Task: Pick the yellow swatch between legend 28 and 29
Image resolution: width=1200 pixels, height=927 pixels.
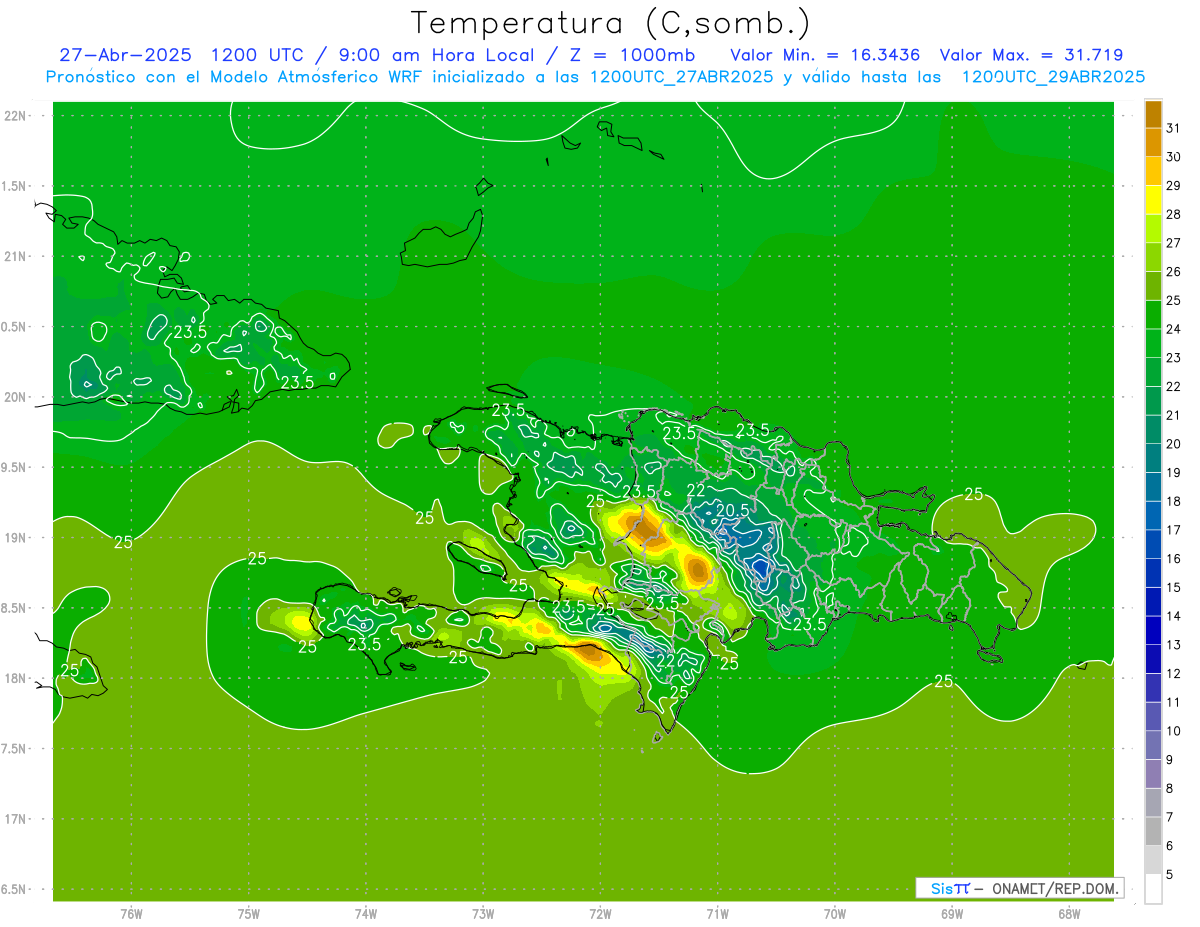Action: 1153,200
